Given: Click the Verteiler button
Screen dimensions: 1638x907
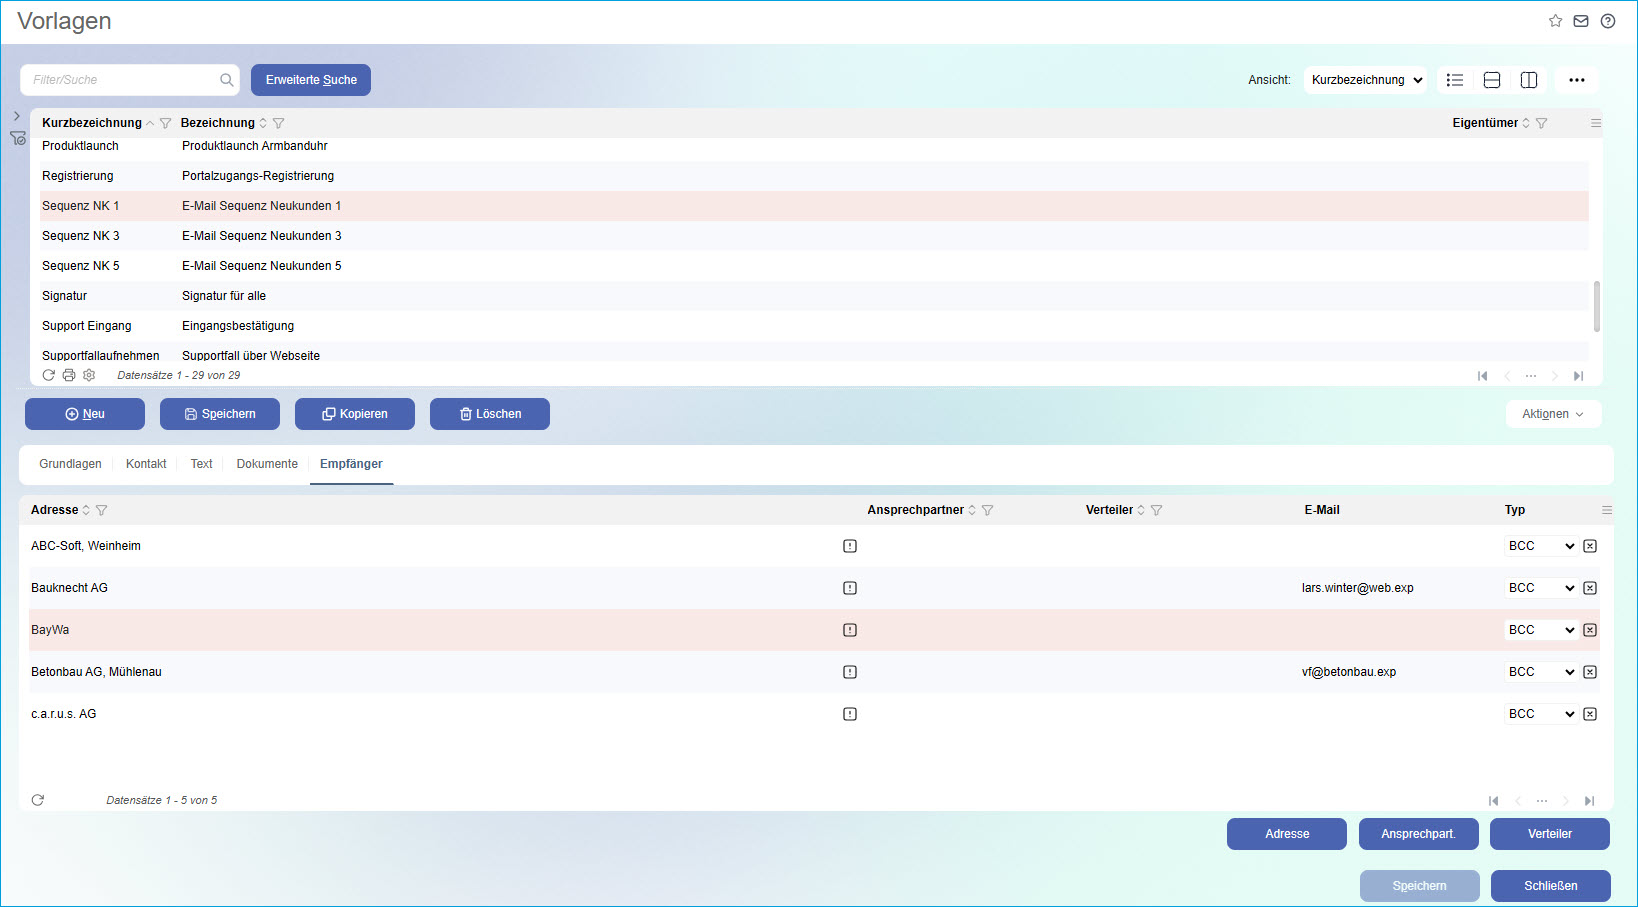Looking at the screenshot, I should (x=1550, y=834).
